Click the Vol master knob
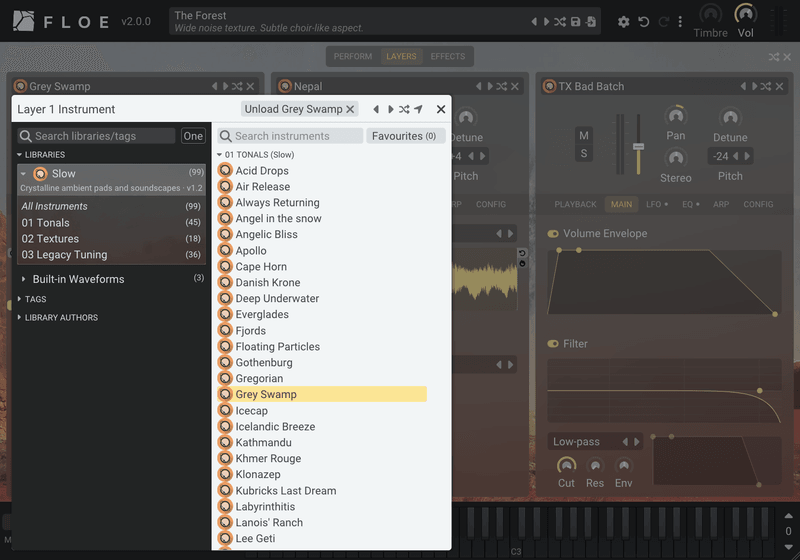Viewport: 800px width, 560px height. [x=745, y=14]
